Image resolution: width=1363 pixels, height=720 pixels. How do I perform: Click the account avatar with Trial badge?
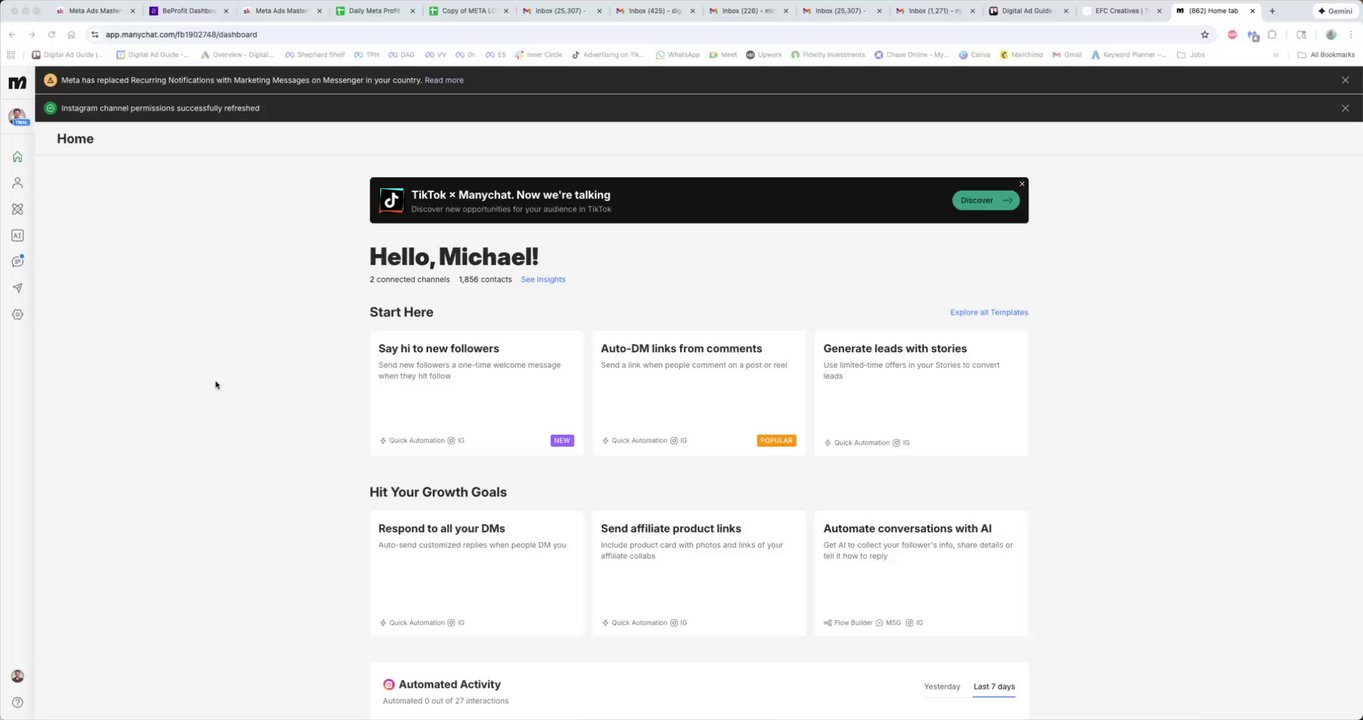(x=17, y=117)
